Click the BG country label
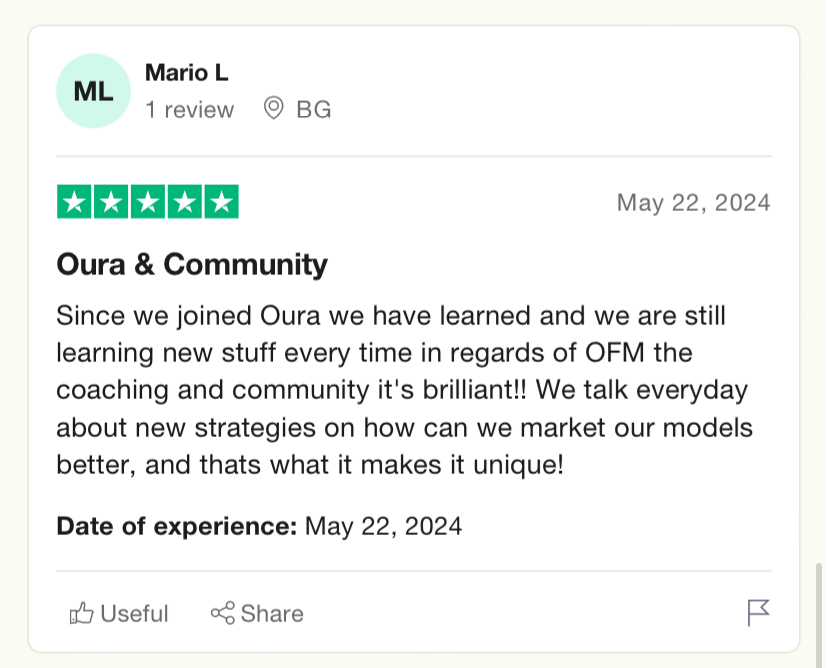 314,110
